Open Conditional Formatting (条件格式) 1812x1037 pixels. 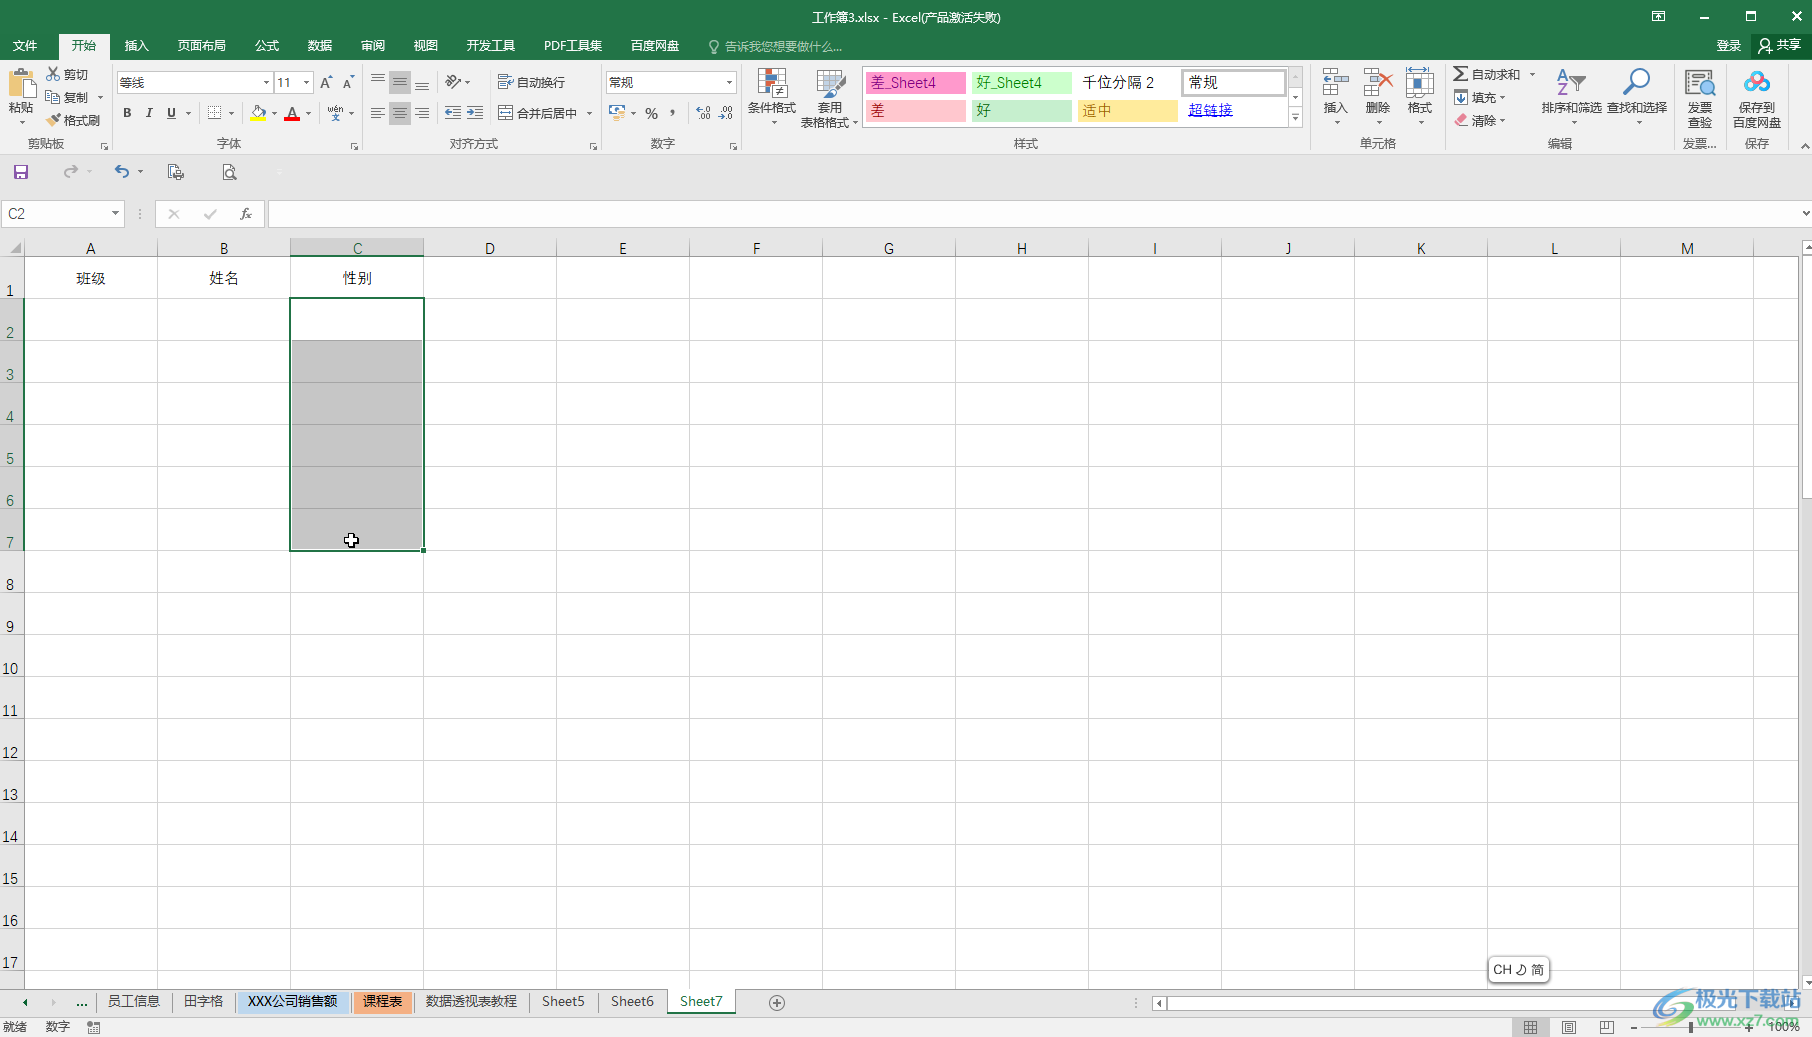point(772,97)
